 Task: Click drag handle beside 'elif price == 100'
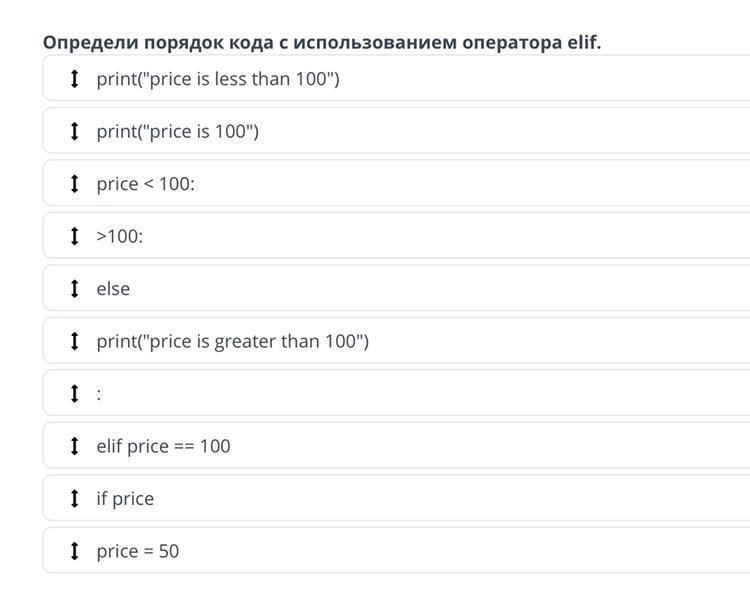(74, 446)
